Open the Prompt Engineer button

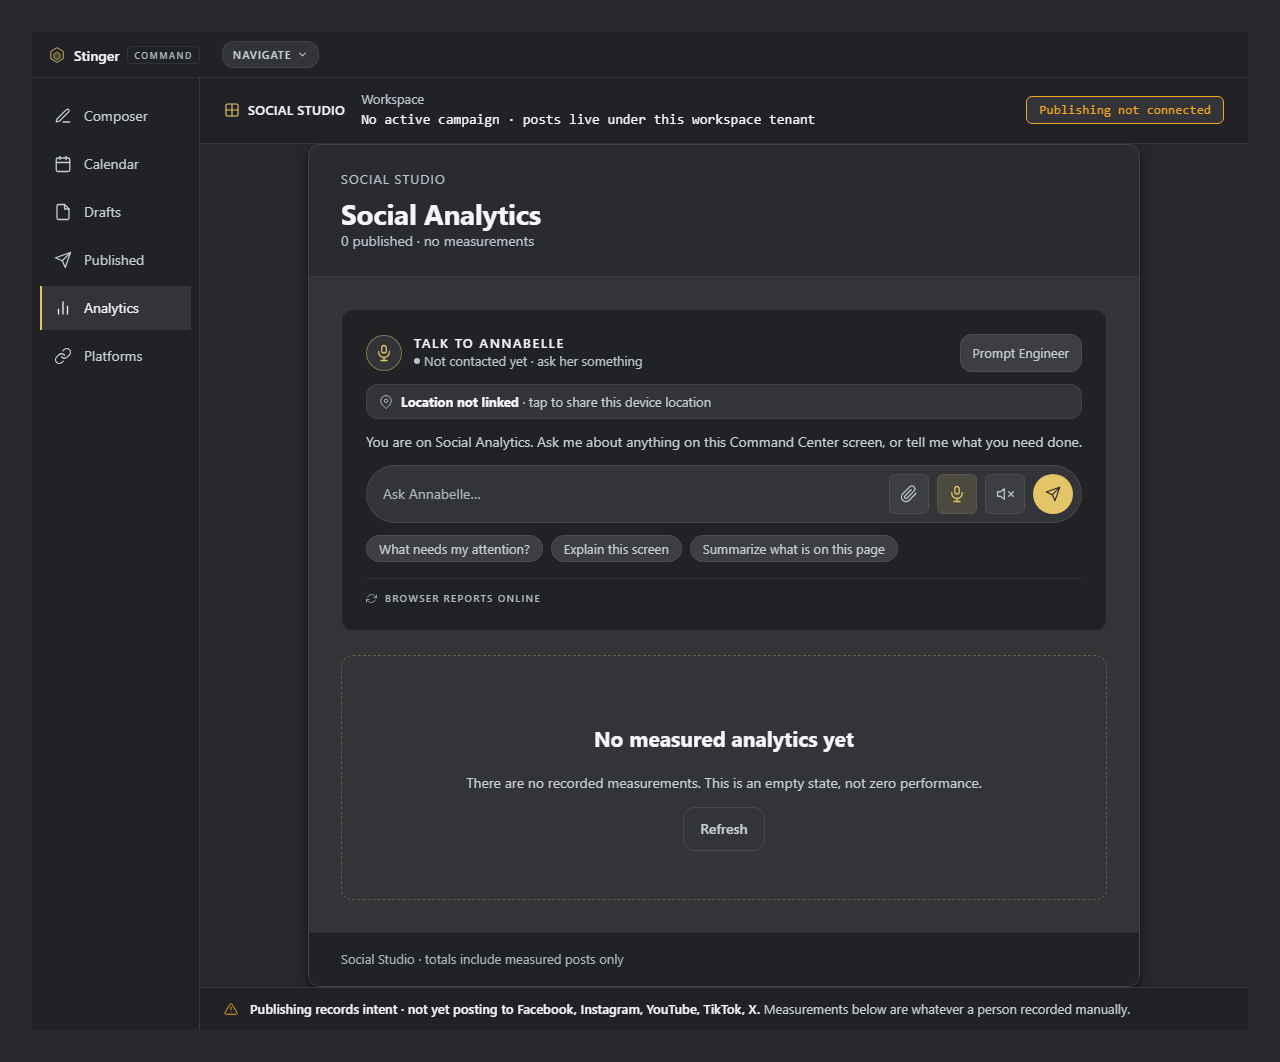click(1020, 353)
